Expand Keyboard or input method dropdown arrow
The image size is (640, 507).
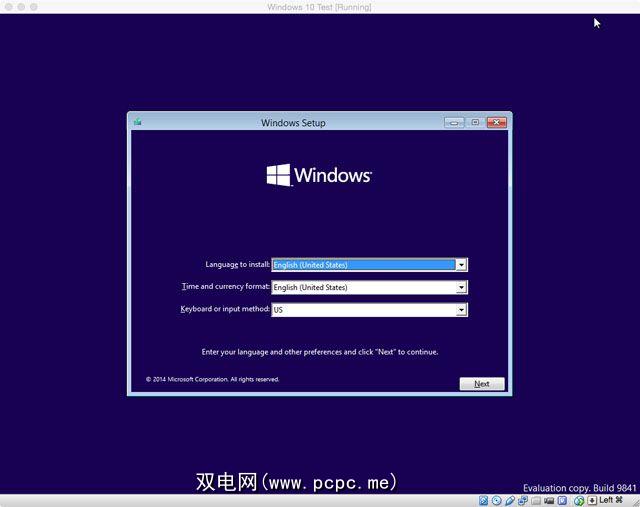[461, 310]
